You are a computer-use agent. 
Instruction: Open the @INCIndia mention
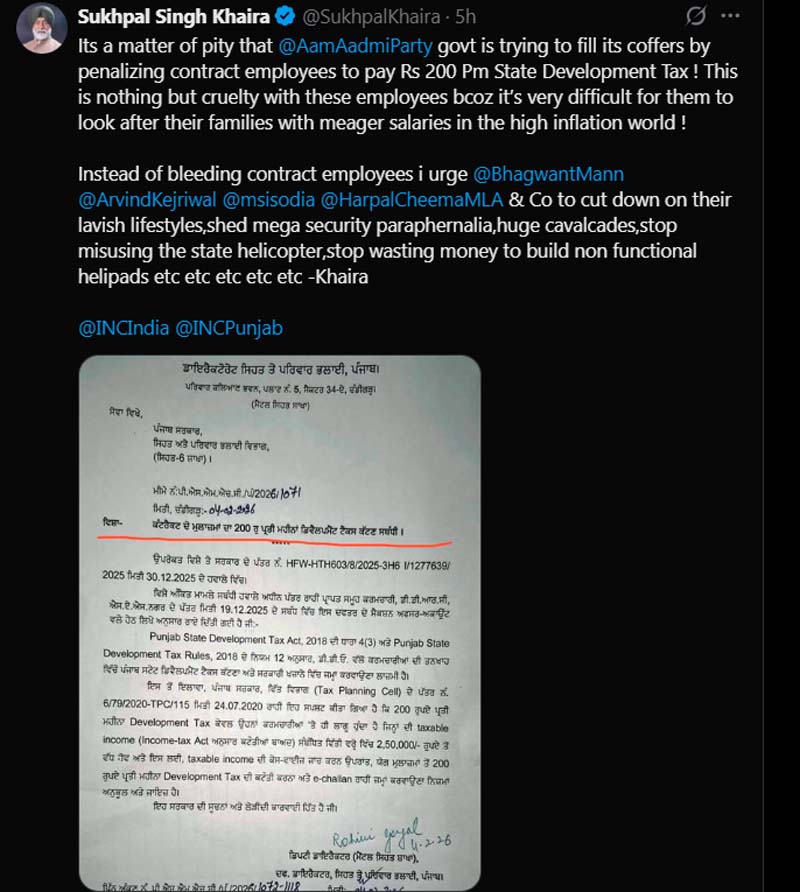pyautogui.click(x=123, y=328)
